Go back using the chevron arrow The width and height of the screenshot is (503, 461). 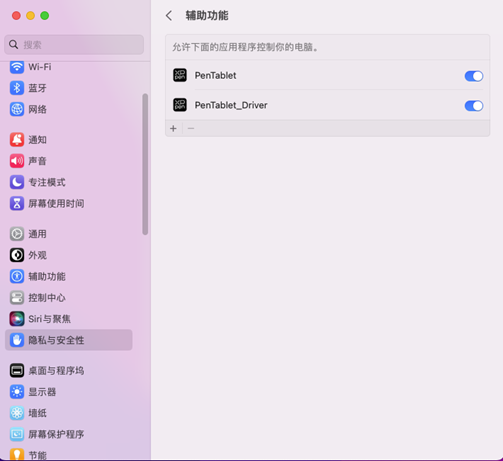click(169, 16)
